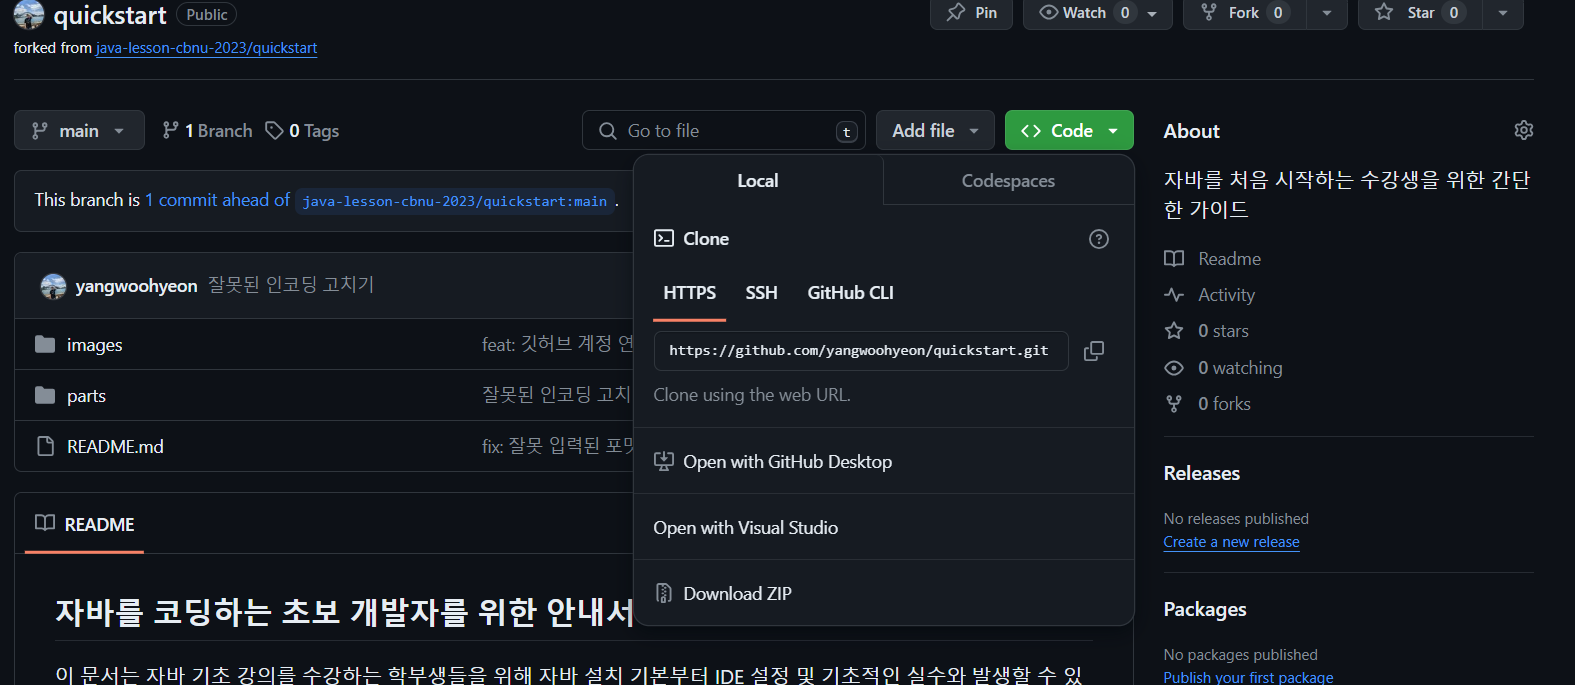This screenshot has height=685, width=1575.
Task: Open the main branch selector dropdown
Action: [x=79, y=130]
